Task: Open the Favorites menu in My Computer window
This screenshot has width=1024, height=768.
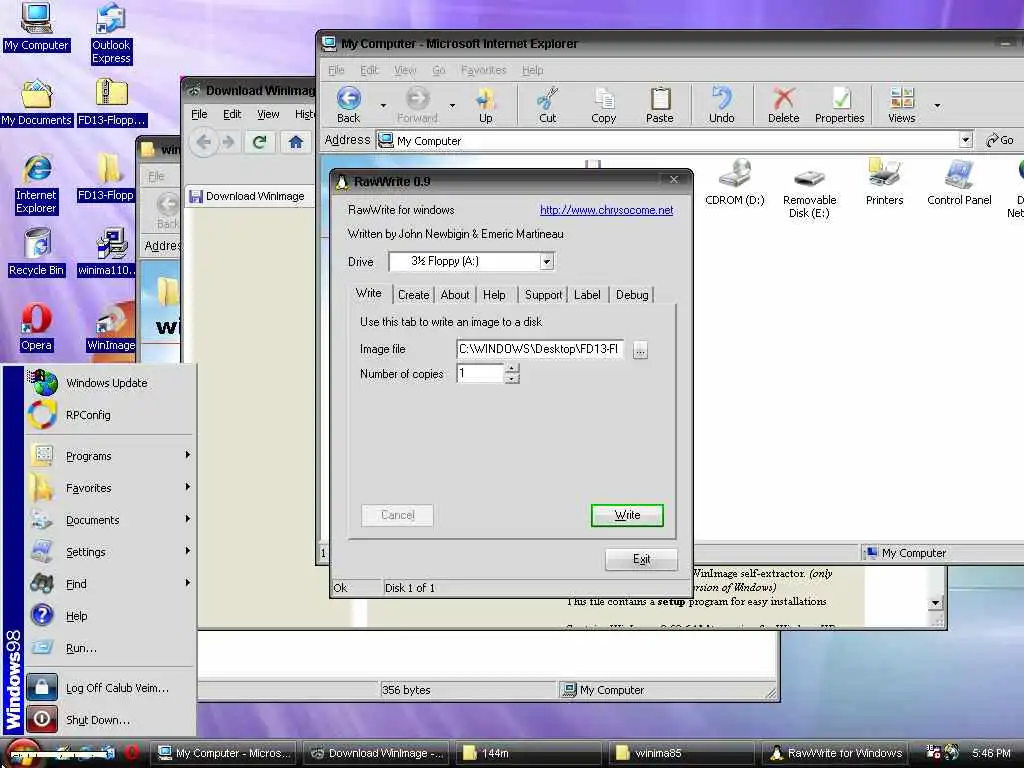Action: point(483,71)
